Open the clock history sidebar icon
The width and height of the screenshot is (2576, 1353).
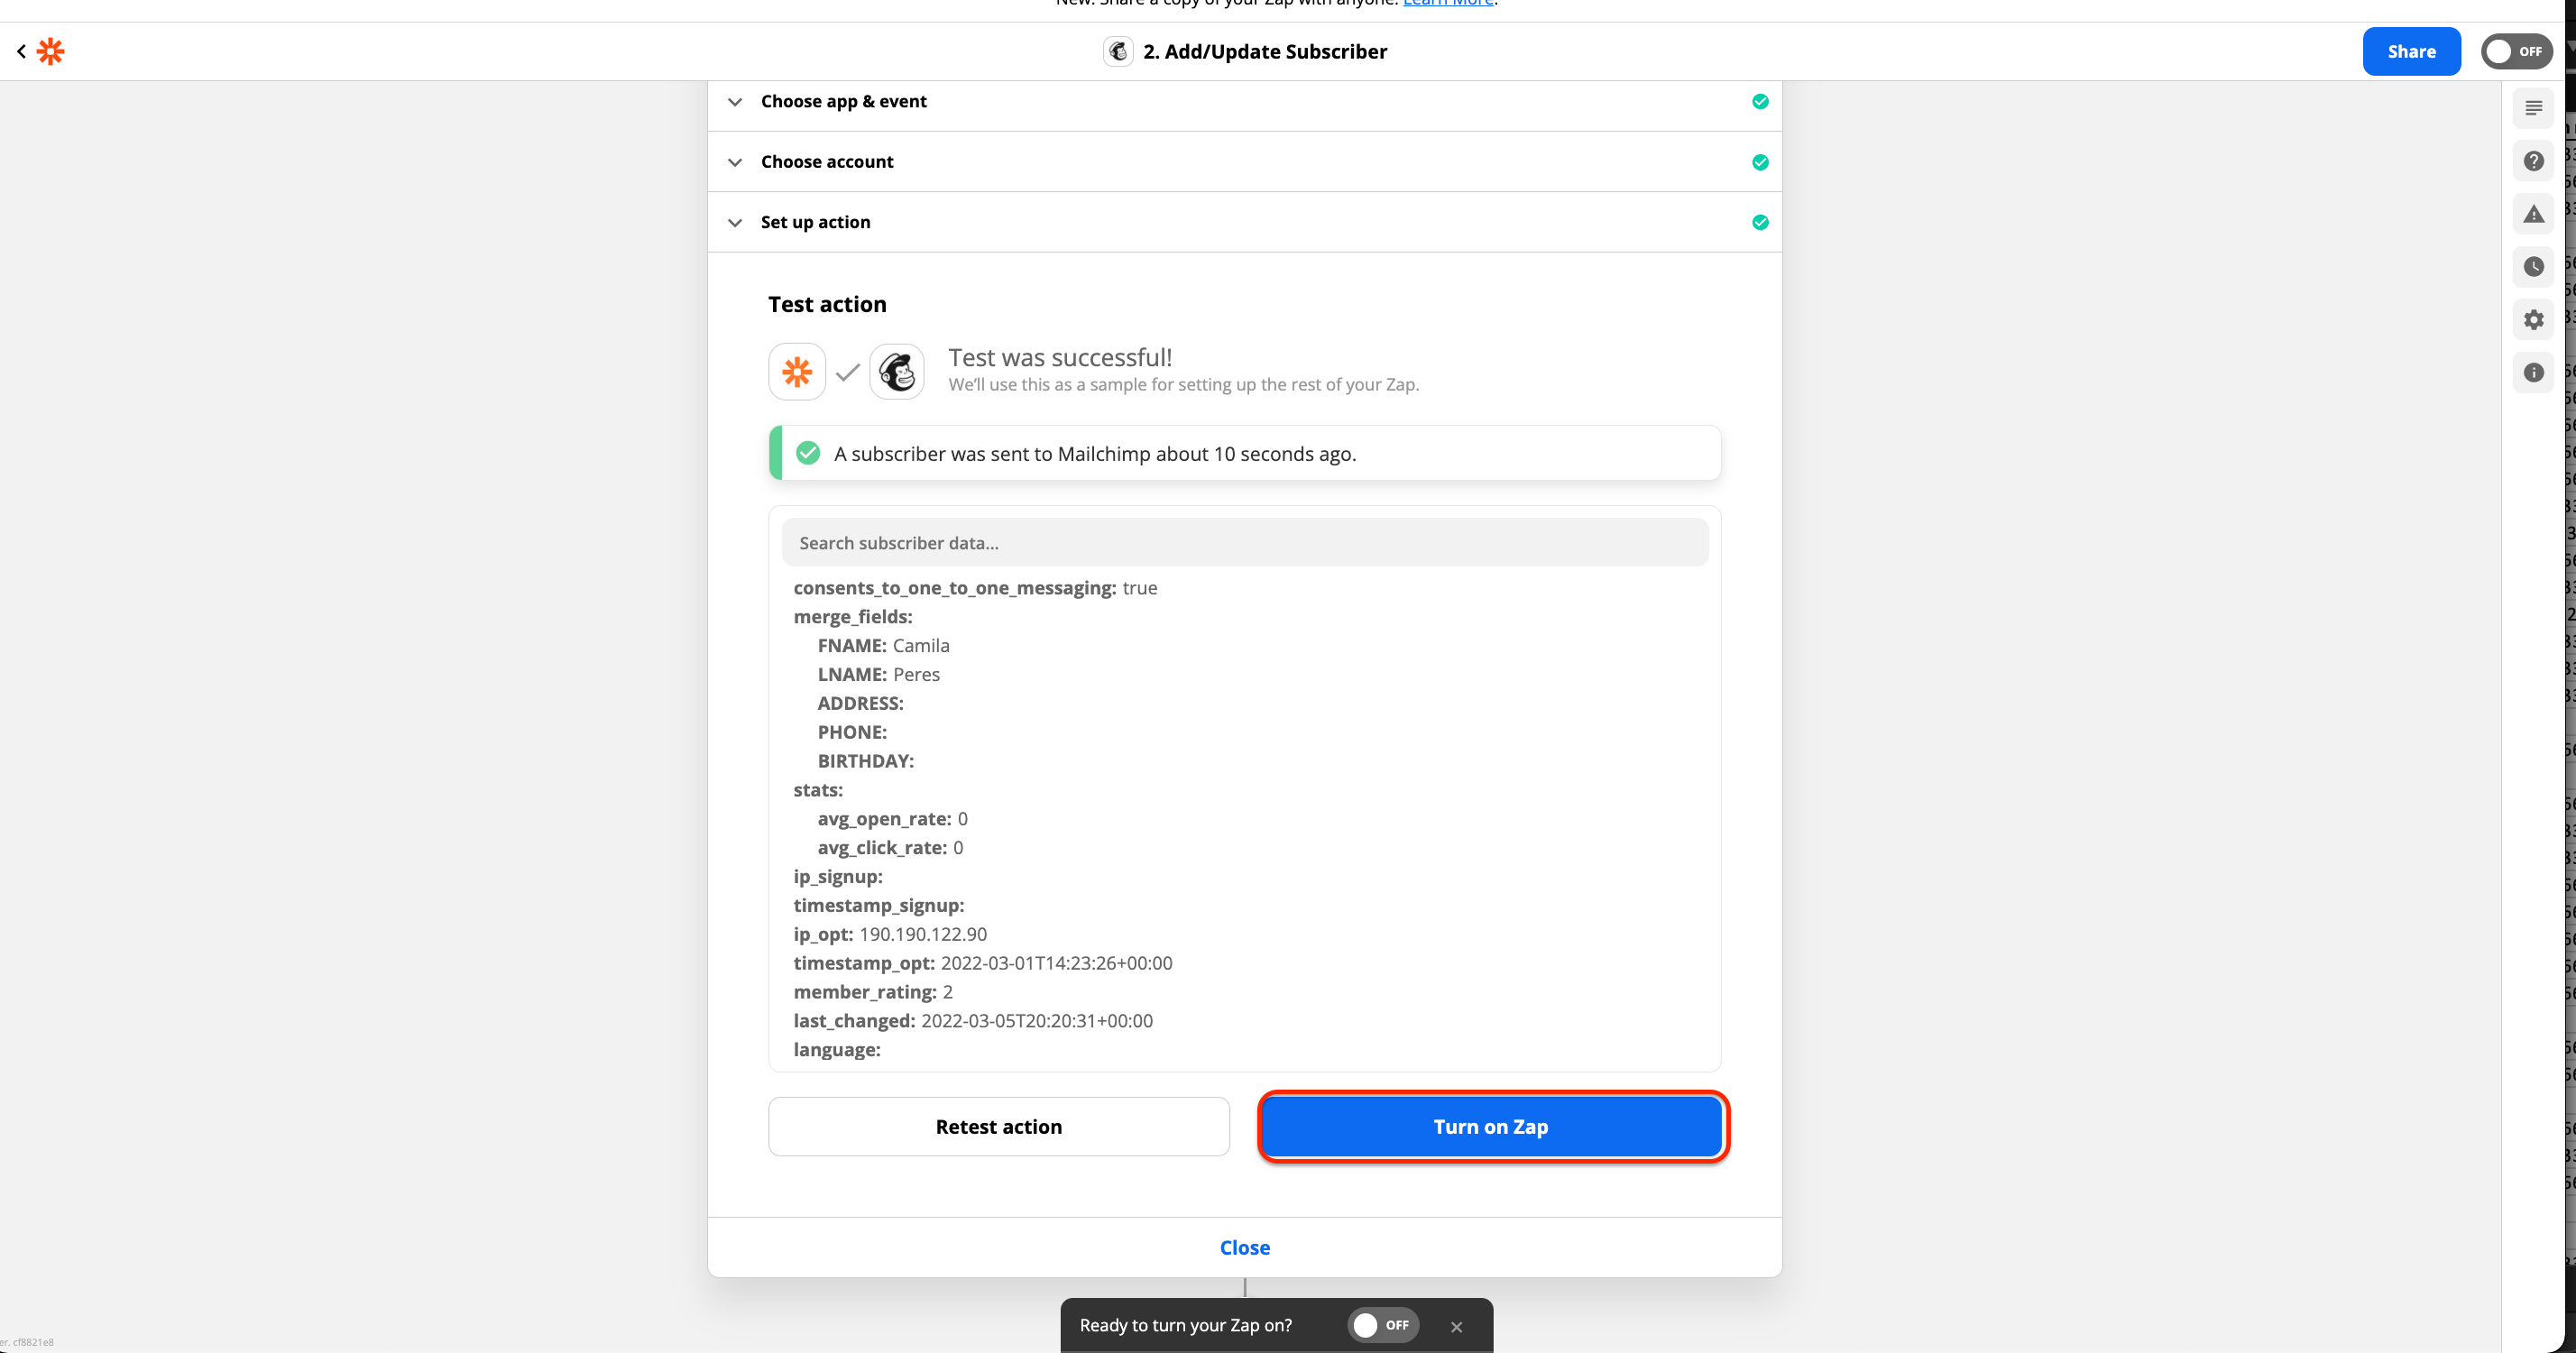(2533, 267)
